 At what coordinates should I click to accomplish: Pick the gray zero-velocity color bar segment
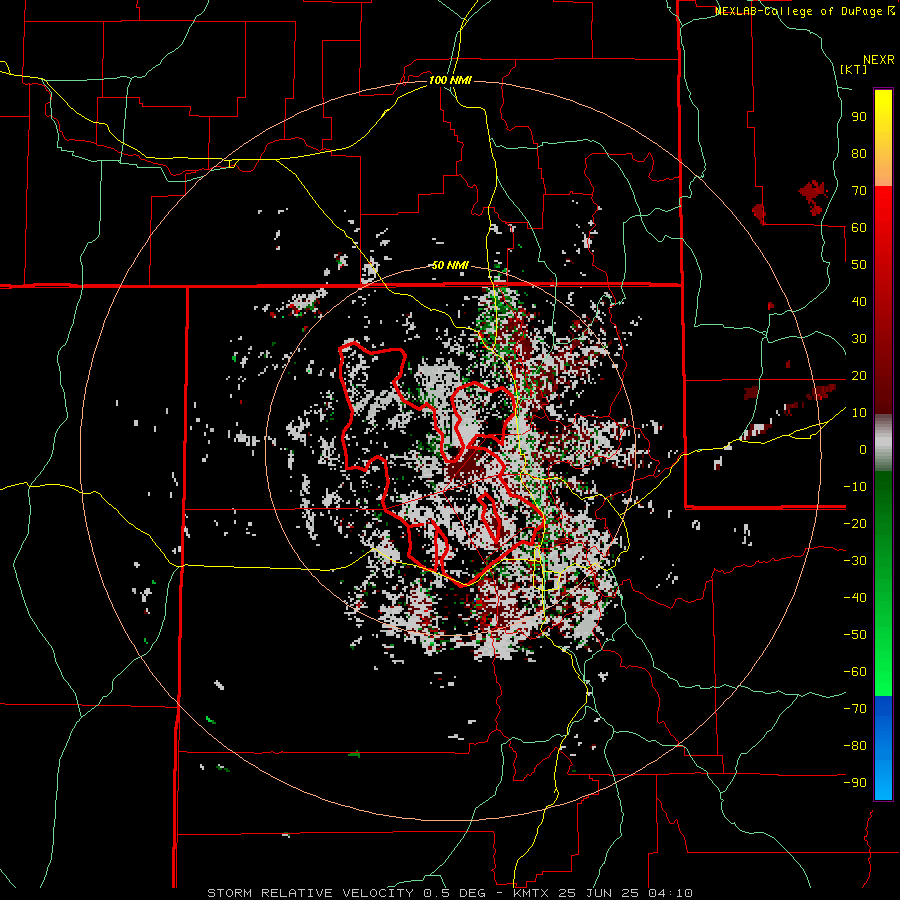tap(883, 443)
